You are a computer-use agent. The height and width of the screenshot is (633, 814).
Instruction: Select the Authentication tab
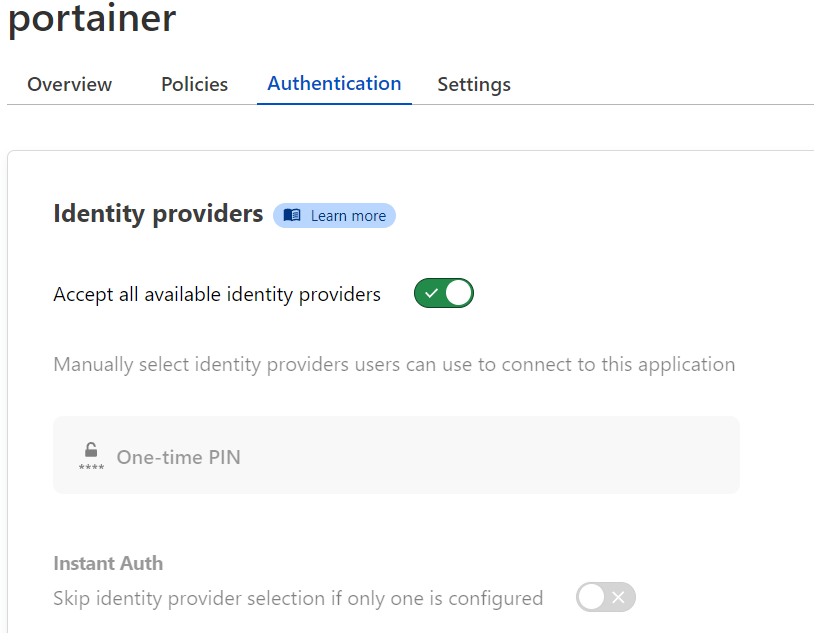(334, 84)
